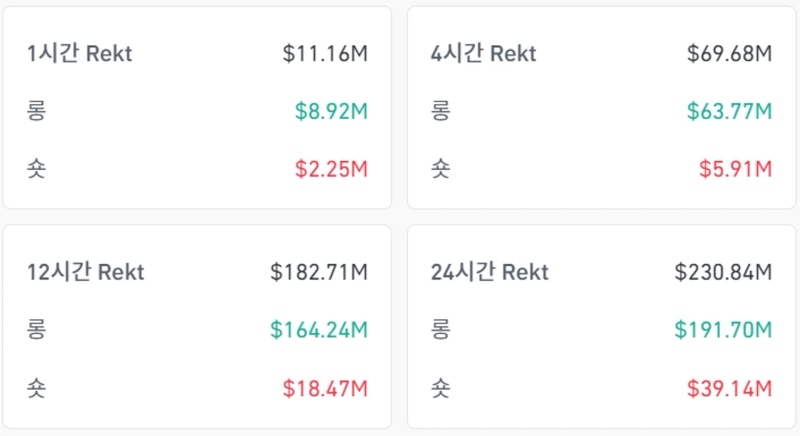Viewport: 800px width, 436px height.
Task: Click the $230.84M 24-hour total
Action: (x=723, y=271)
